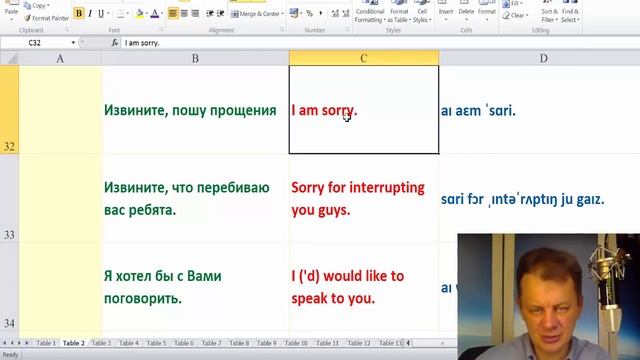
Task: Switch to Table 3 sheet tab
Action: tap(101, 343)
